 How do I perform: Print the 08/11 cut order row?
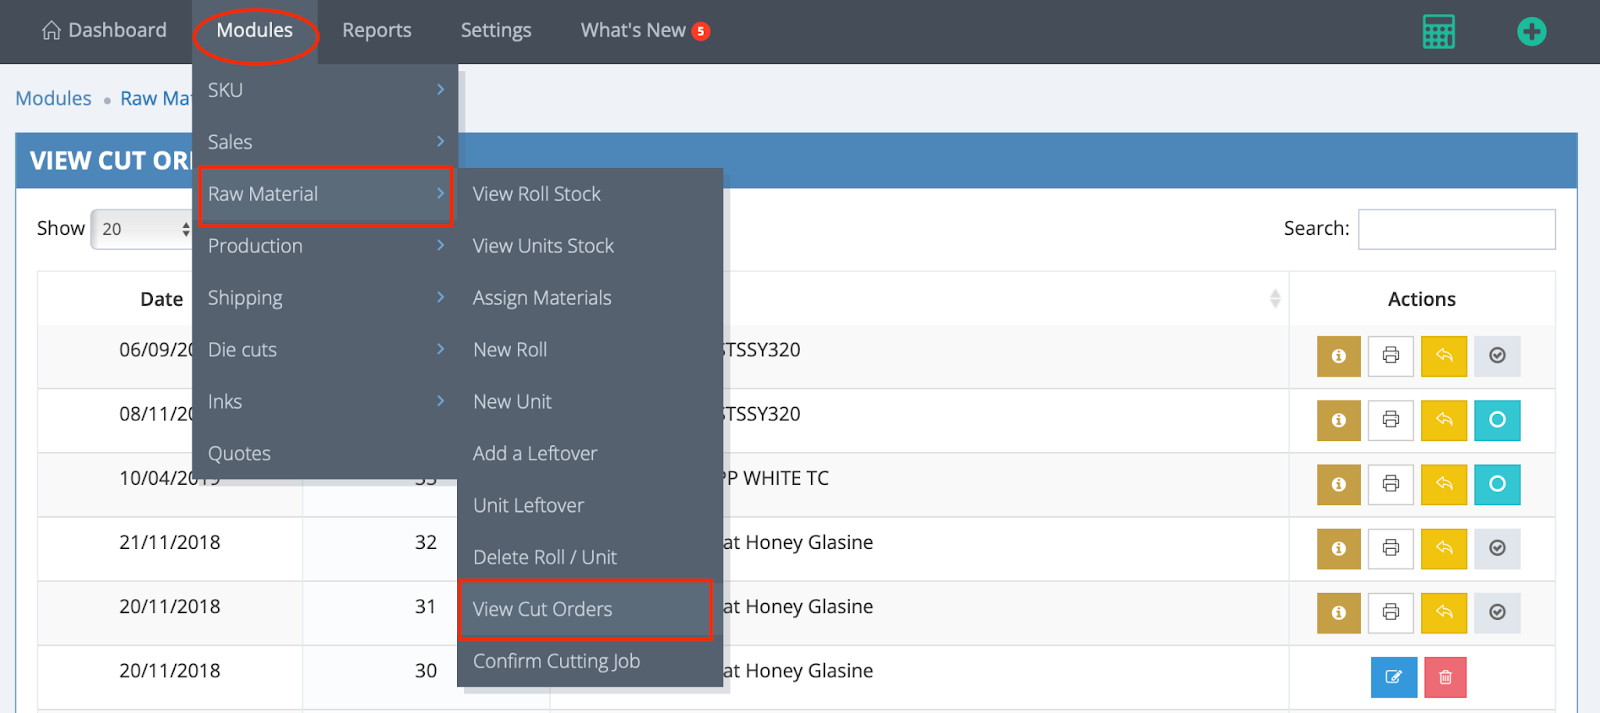point(1390,420)
